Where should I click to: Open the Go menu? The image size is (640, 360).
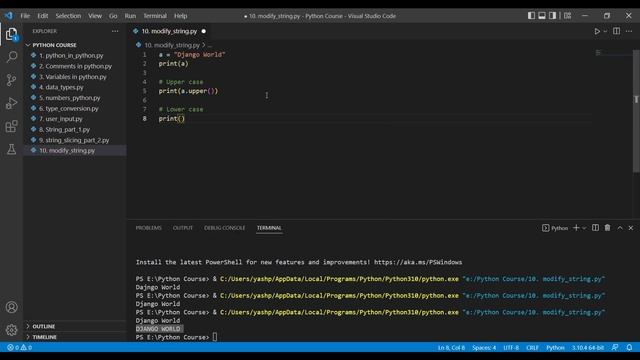click(x=113, y=16)
